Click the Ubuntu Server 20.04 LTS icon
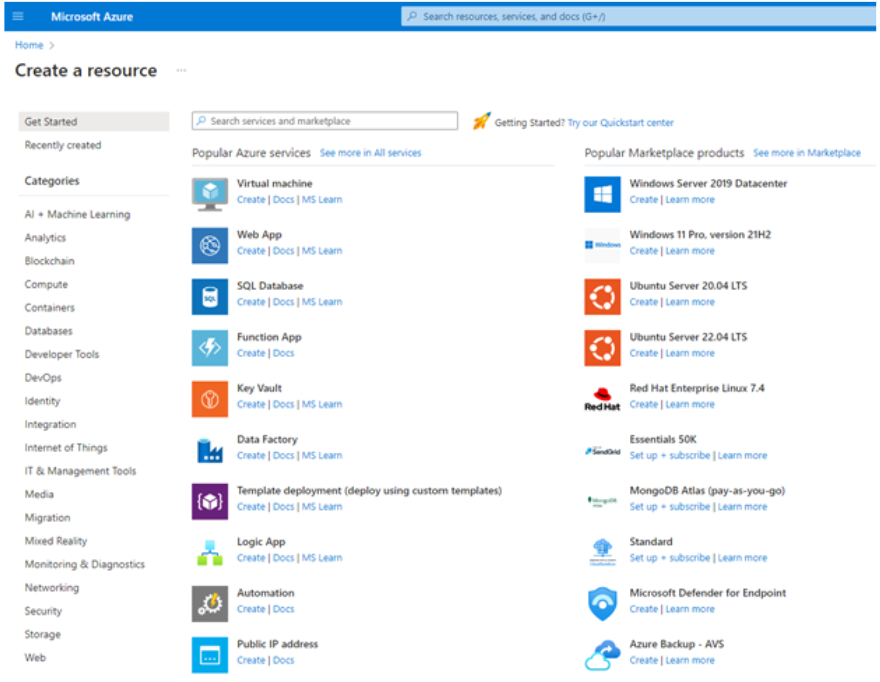The image size is (880, 682). [x=602, y=296]
